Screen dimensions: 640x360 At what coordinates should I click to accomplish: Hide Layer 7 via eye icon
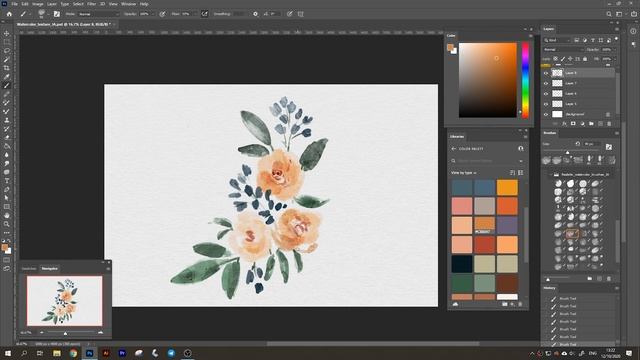546,83
